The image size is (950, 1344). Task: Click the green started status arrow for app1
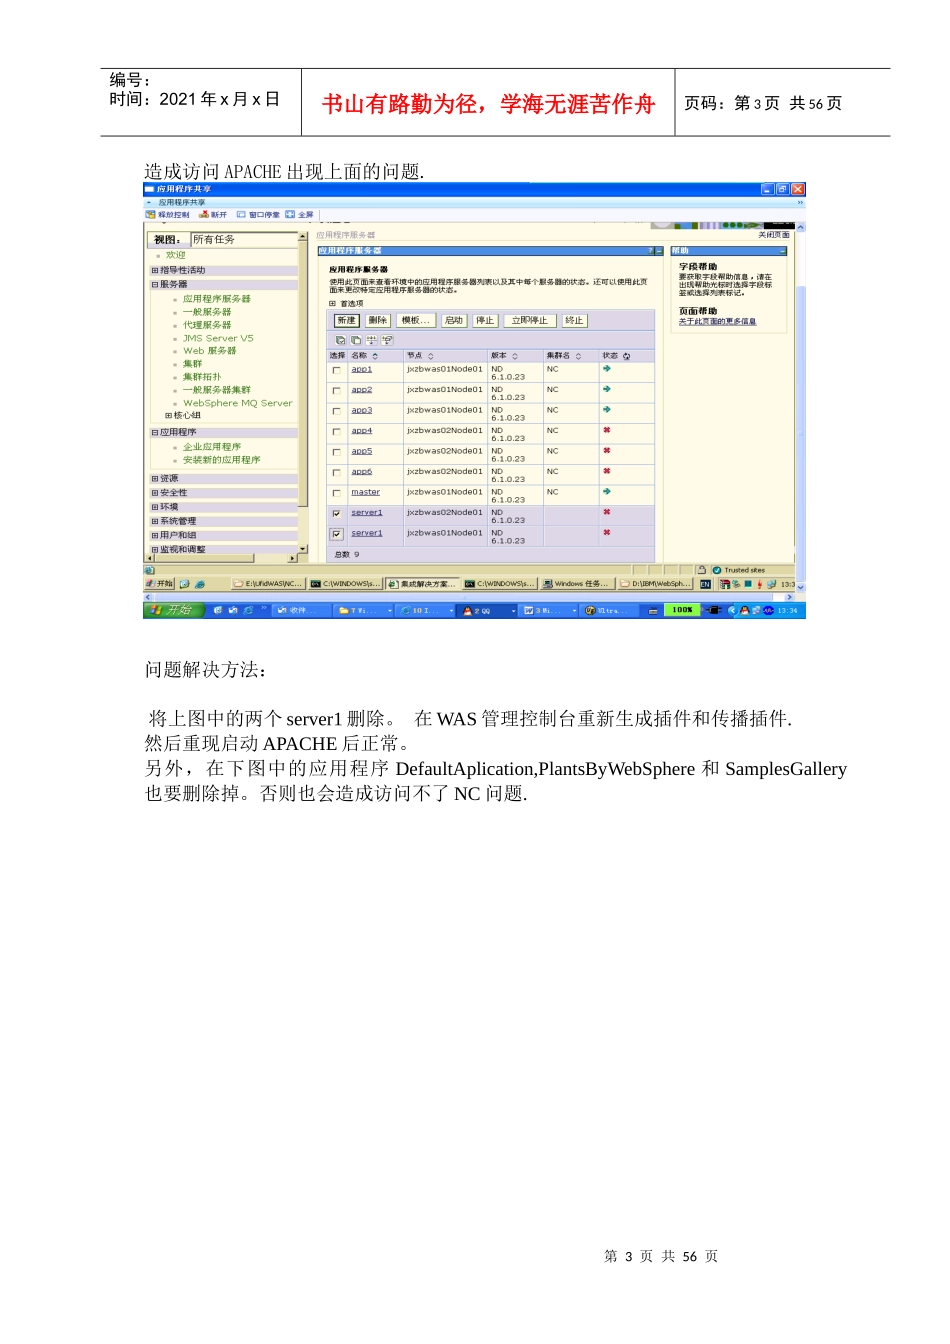(607, 369)
